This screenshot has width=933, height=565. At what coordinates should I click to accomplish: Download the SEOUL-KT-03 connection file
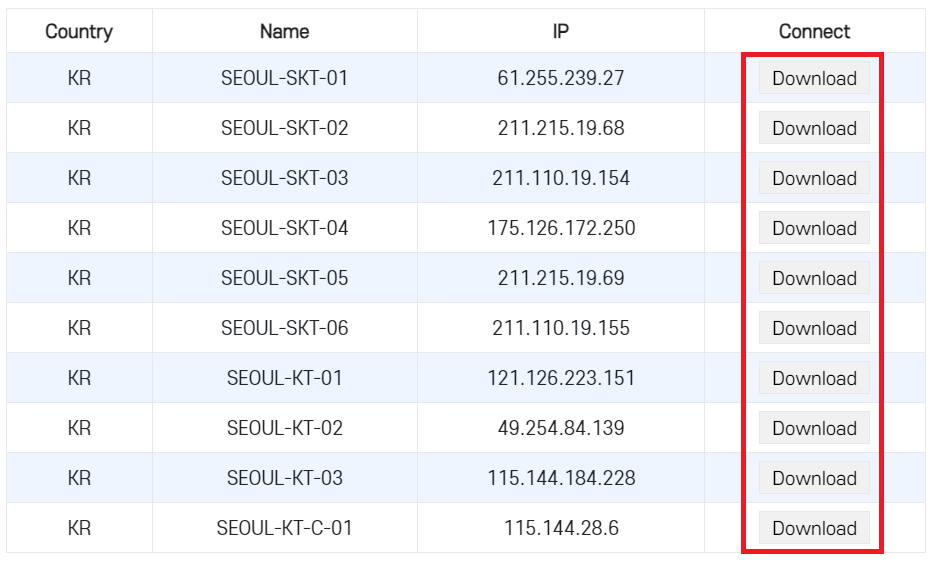tap(814, 478)
